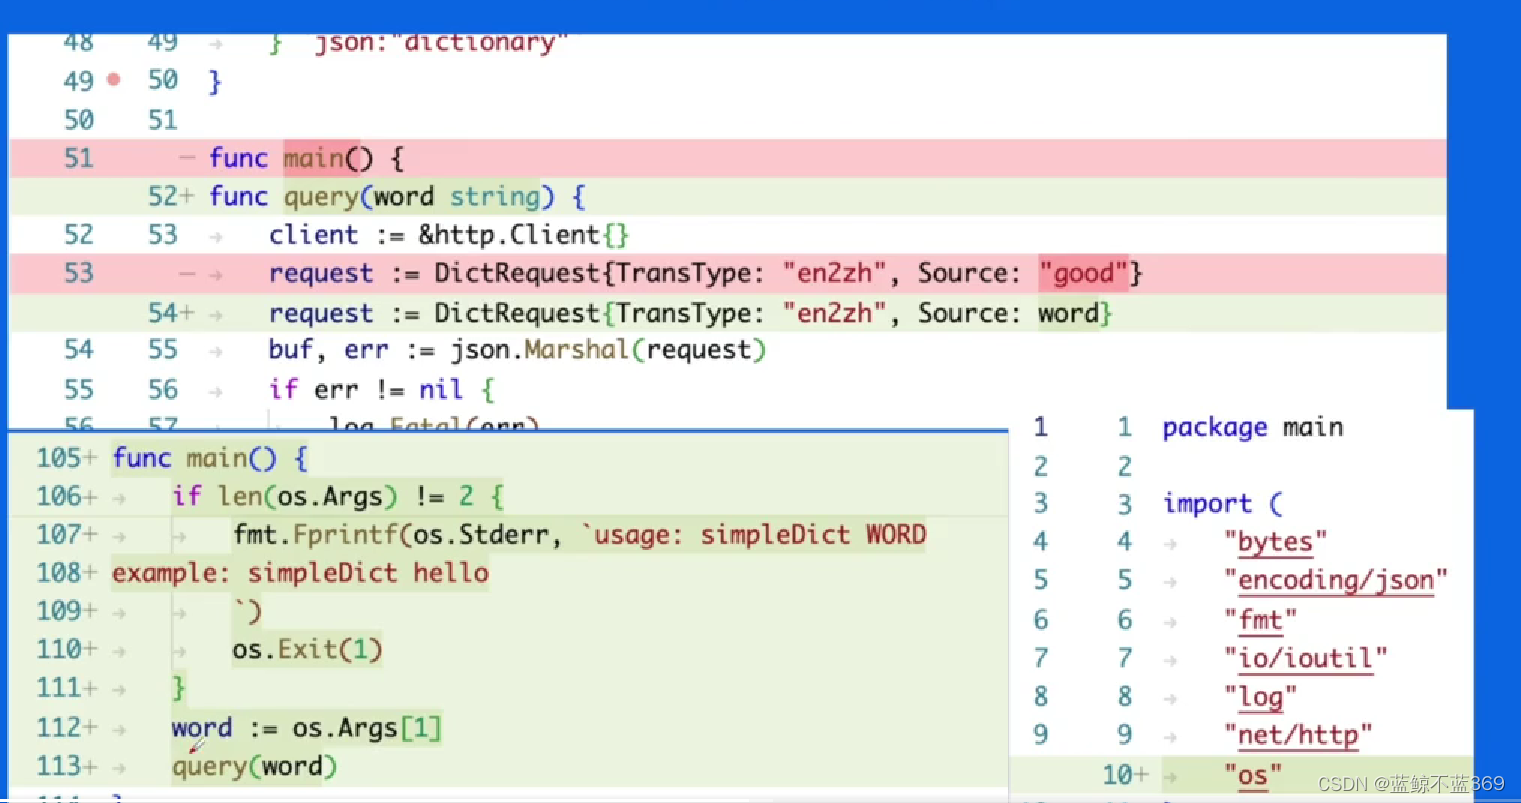Click the highlighted "query" name in line 52+
This screenshot has height=803, width=1521.
[x=321, y=196]
